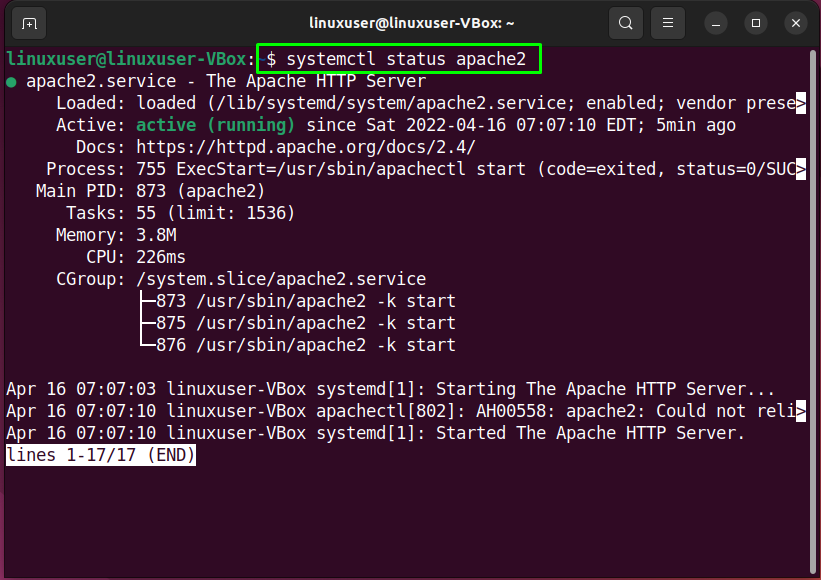The width and height of the screenshot is (821, 580).
Task: Click the Memory usage 3.8M value
Action: [162, 234]
